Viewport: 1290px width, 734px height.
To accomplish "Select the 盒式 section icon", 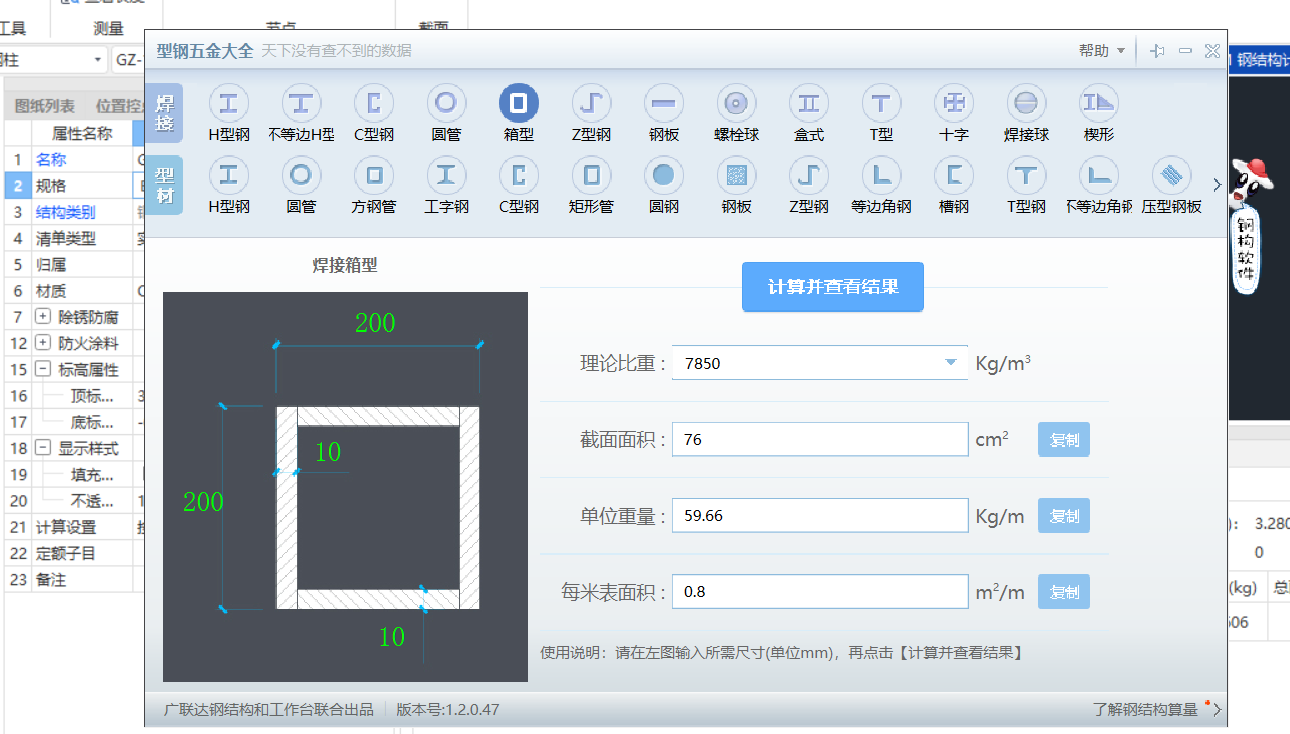I will coord(809,102).
